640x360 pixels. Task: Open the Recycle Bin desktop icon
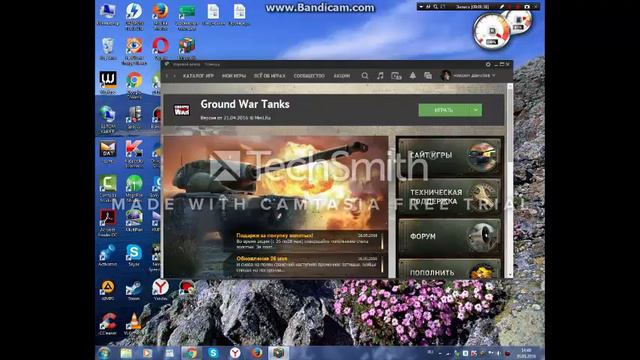pyautogui.click(x=108, y=49)
